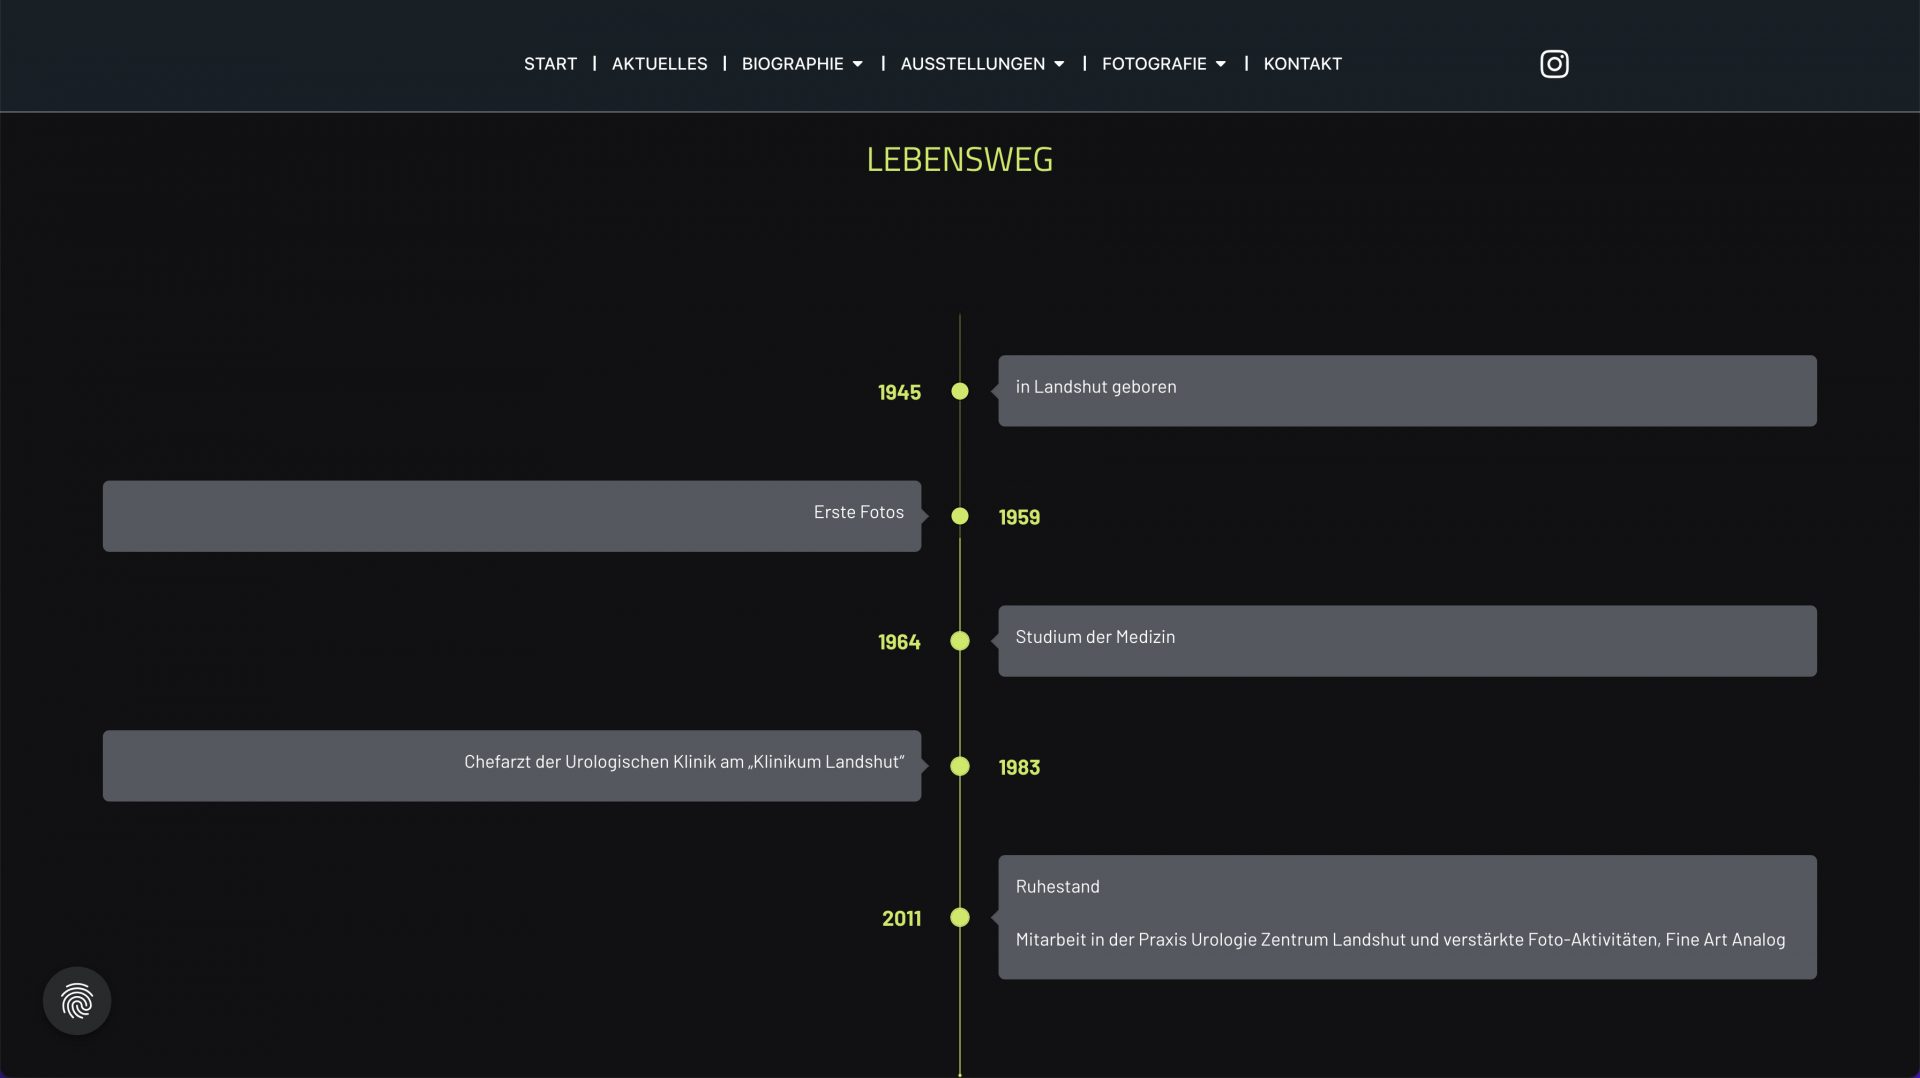
Task: Click the 2011 timeline dot
Action: point(960,917)
